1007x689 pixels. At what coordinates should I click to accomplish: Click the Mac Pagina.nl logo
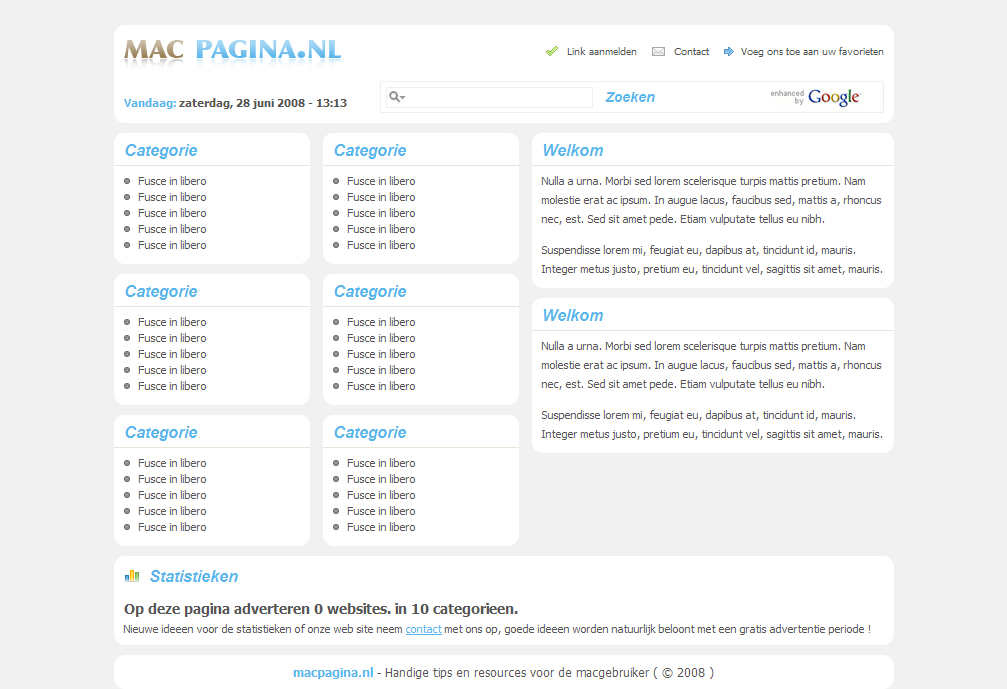pyautogui.click(x=232, y=51)
